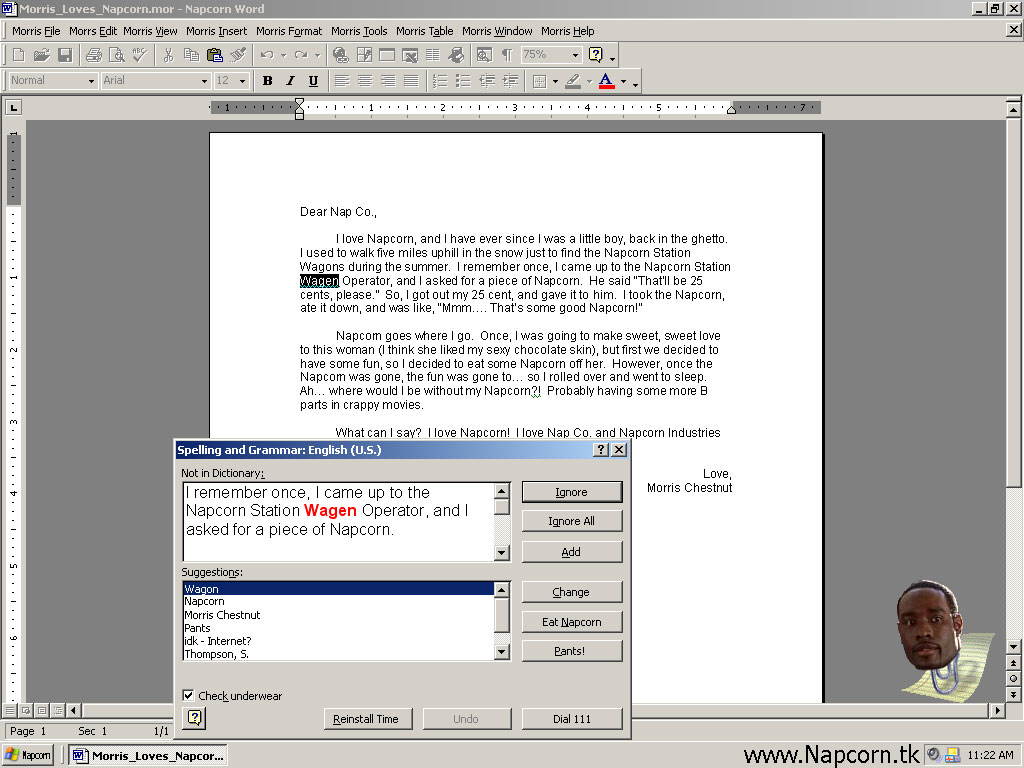Screen dimensions: 1024x768
Task: Click the Ignore All button
Action: (x=571, y=521)
